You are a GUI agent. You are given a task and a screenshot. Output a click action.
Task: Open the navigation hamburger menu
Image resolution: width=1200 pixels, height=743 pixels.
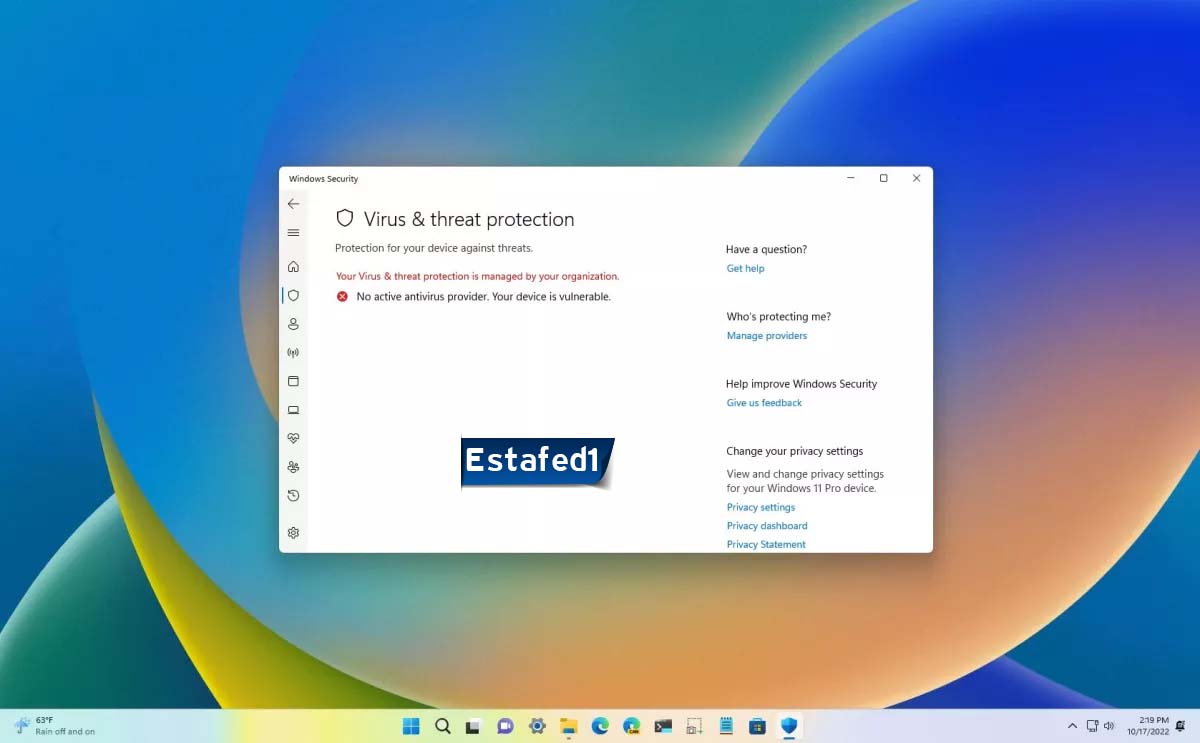[x=293, y=232]
